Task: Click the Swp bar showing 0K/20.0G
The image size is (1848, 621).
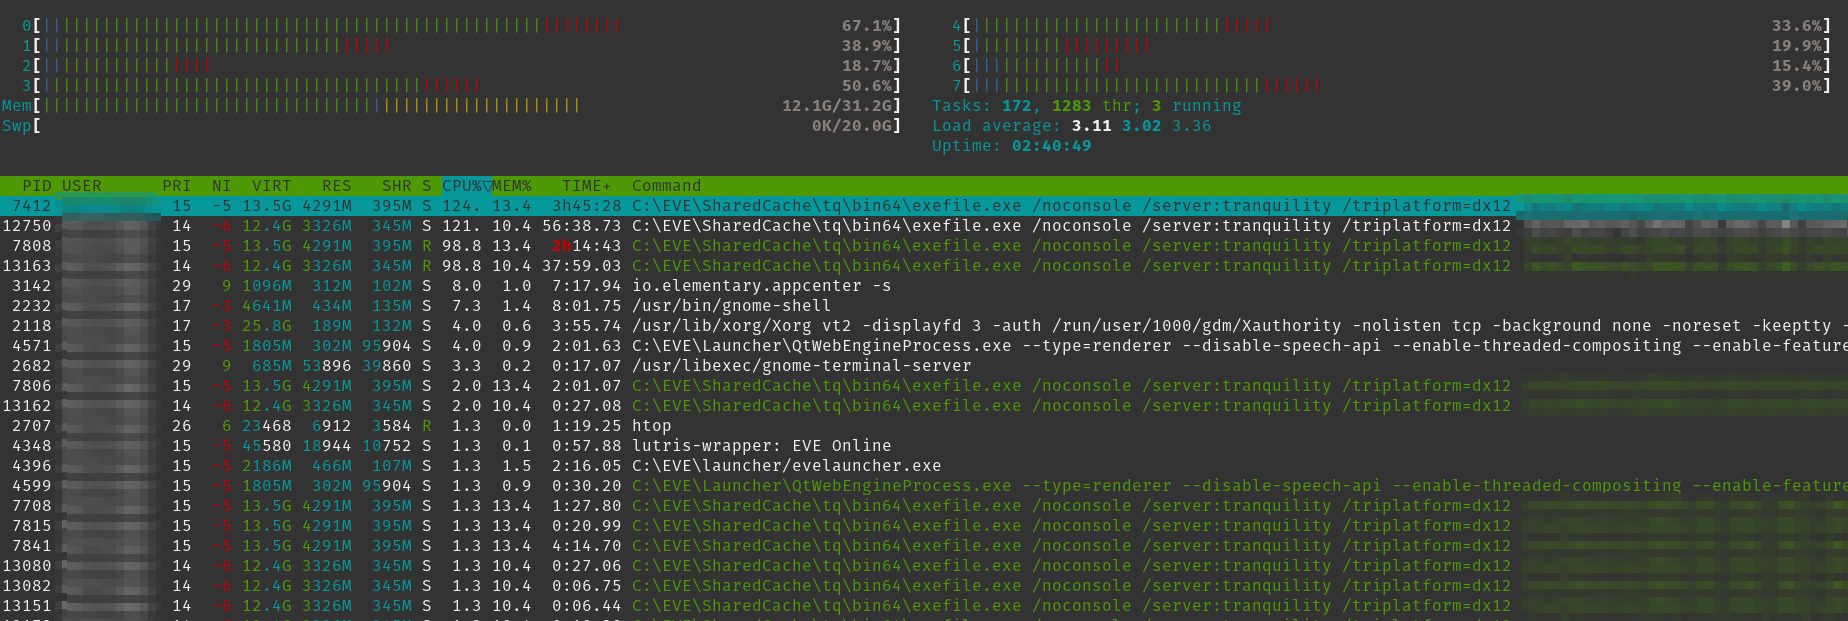Action: click(452, 126)
